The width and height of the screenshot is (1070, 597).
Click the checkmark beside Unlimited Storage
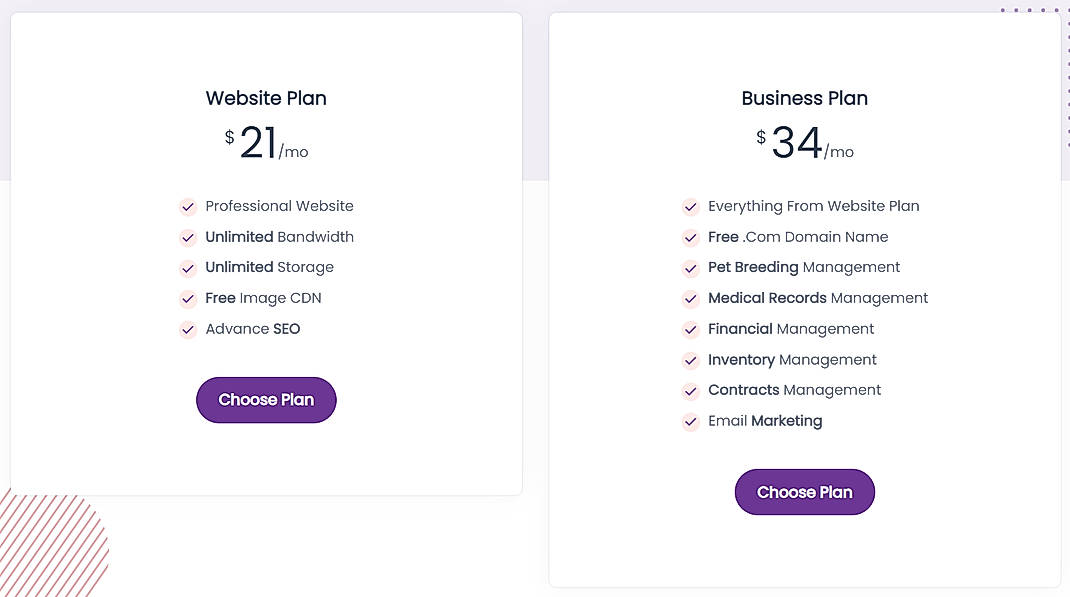coord(188,268)
